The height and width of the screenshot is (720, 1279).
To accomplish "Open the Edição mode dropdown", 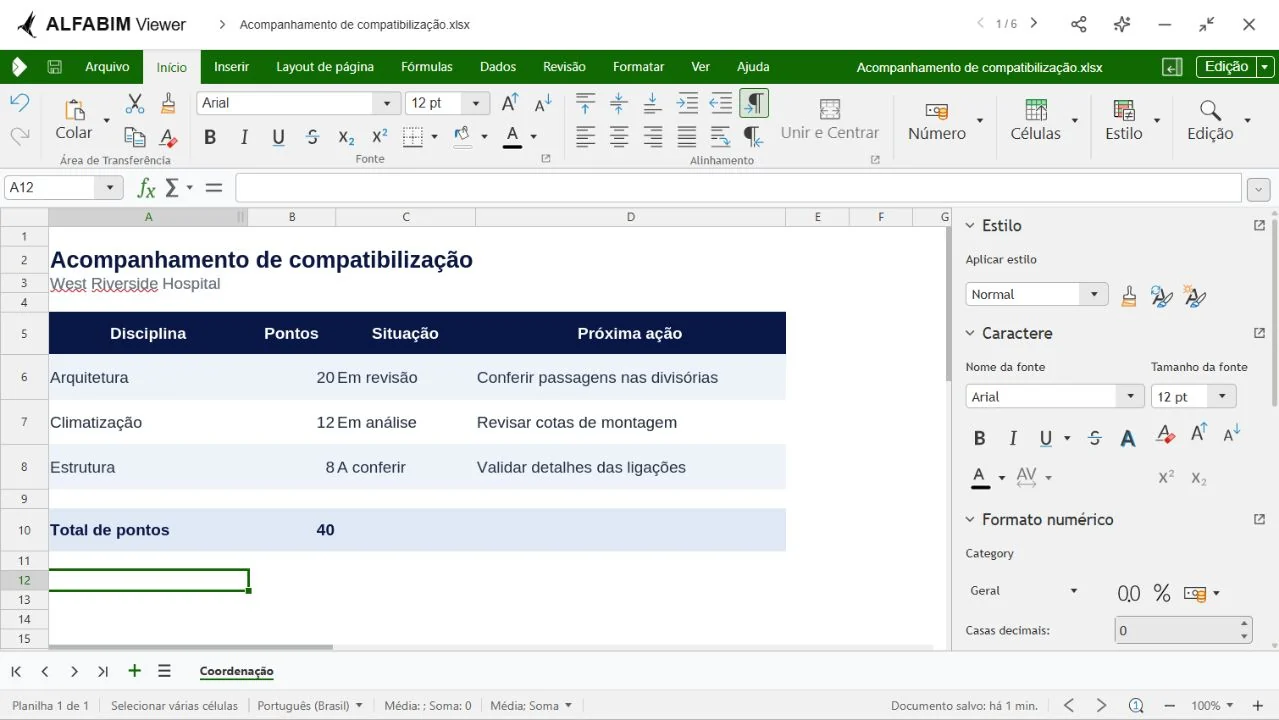I will click(x=1265, y=67).
